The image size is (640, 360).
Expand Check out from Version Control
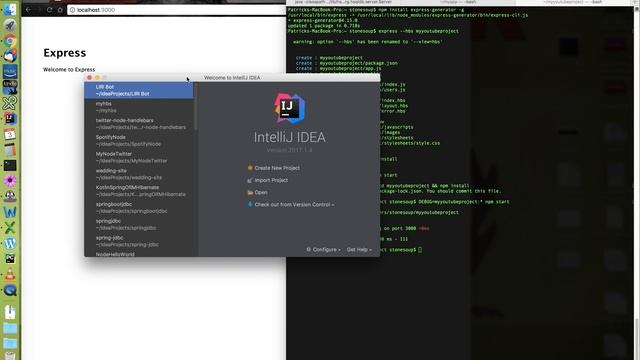point(291,204)
